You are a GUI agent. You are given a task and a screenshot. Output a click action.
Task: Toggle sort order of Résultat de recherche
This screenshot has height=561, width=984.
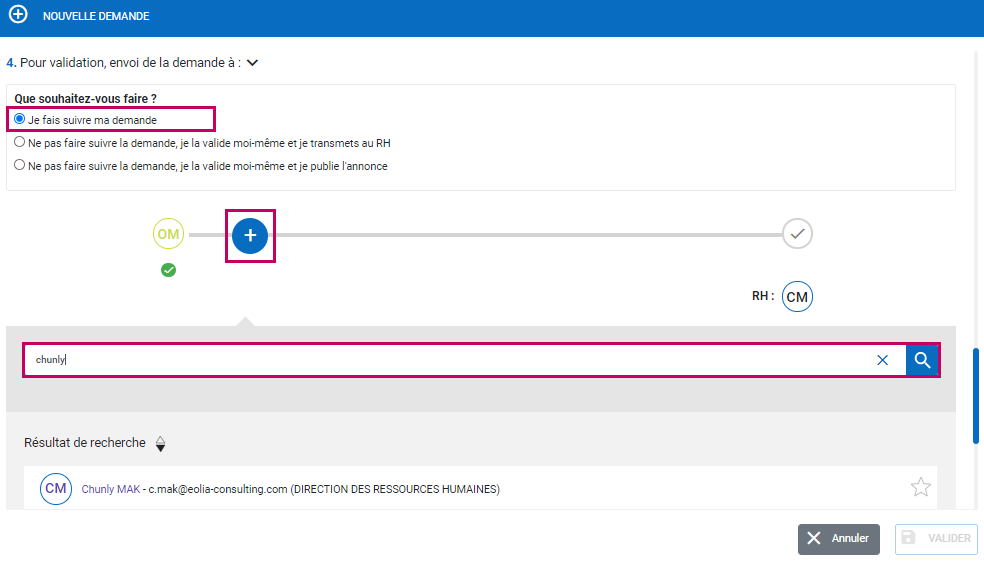point(160,443)
